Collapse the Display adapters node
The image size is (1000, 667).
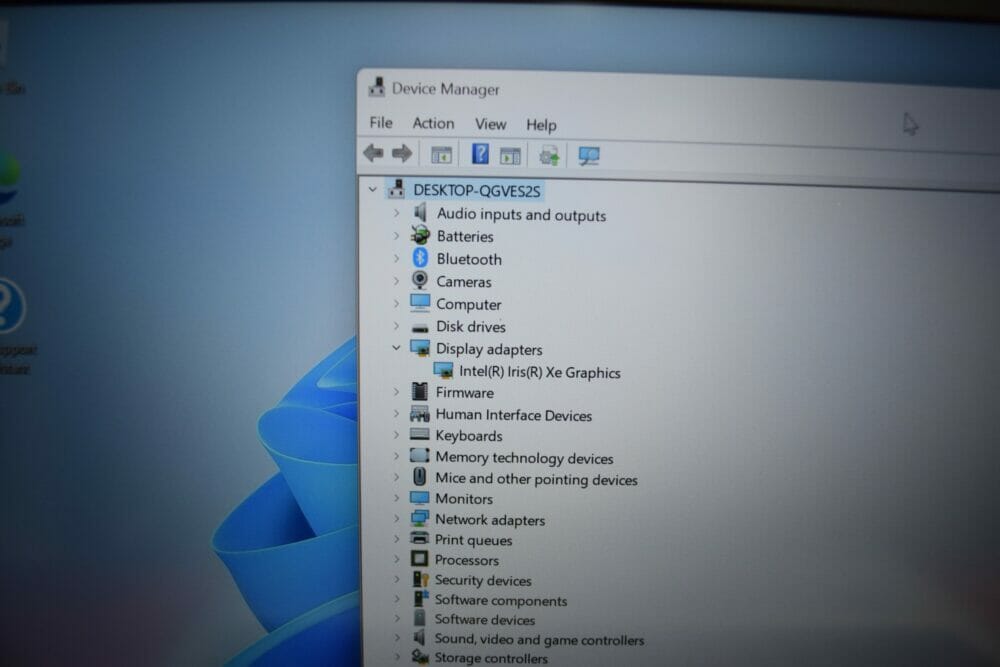tap(396, 348)
